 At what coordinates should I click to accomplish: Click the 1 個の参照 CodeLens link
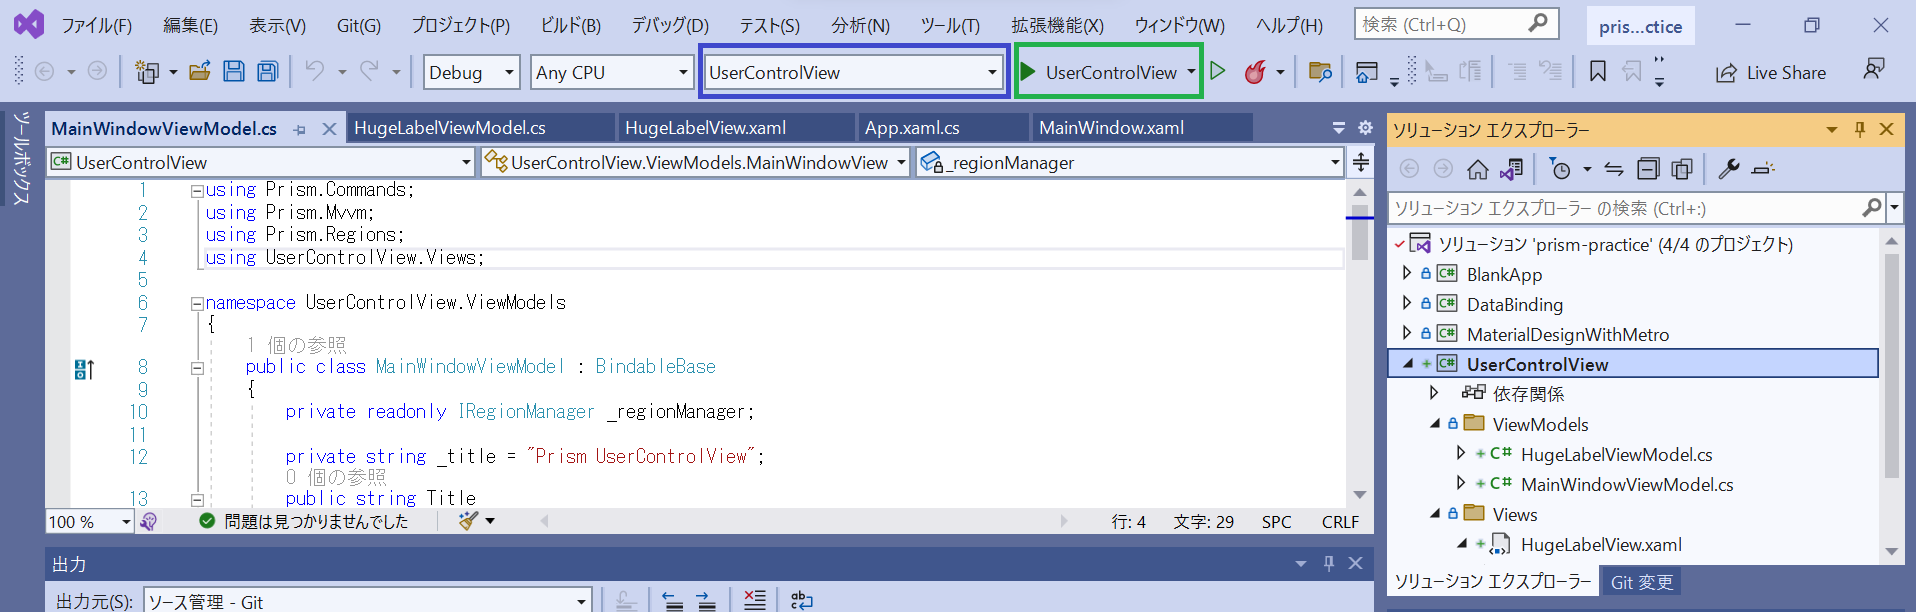(296, 345)
